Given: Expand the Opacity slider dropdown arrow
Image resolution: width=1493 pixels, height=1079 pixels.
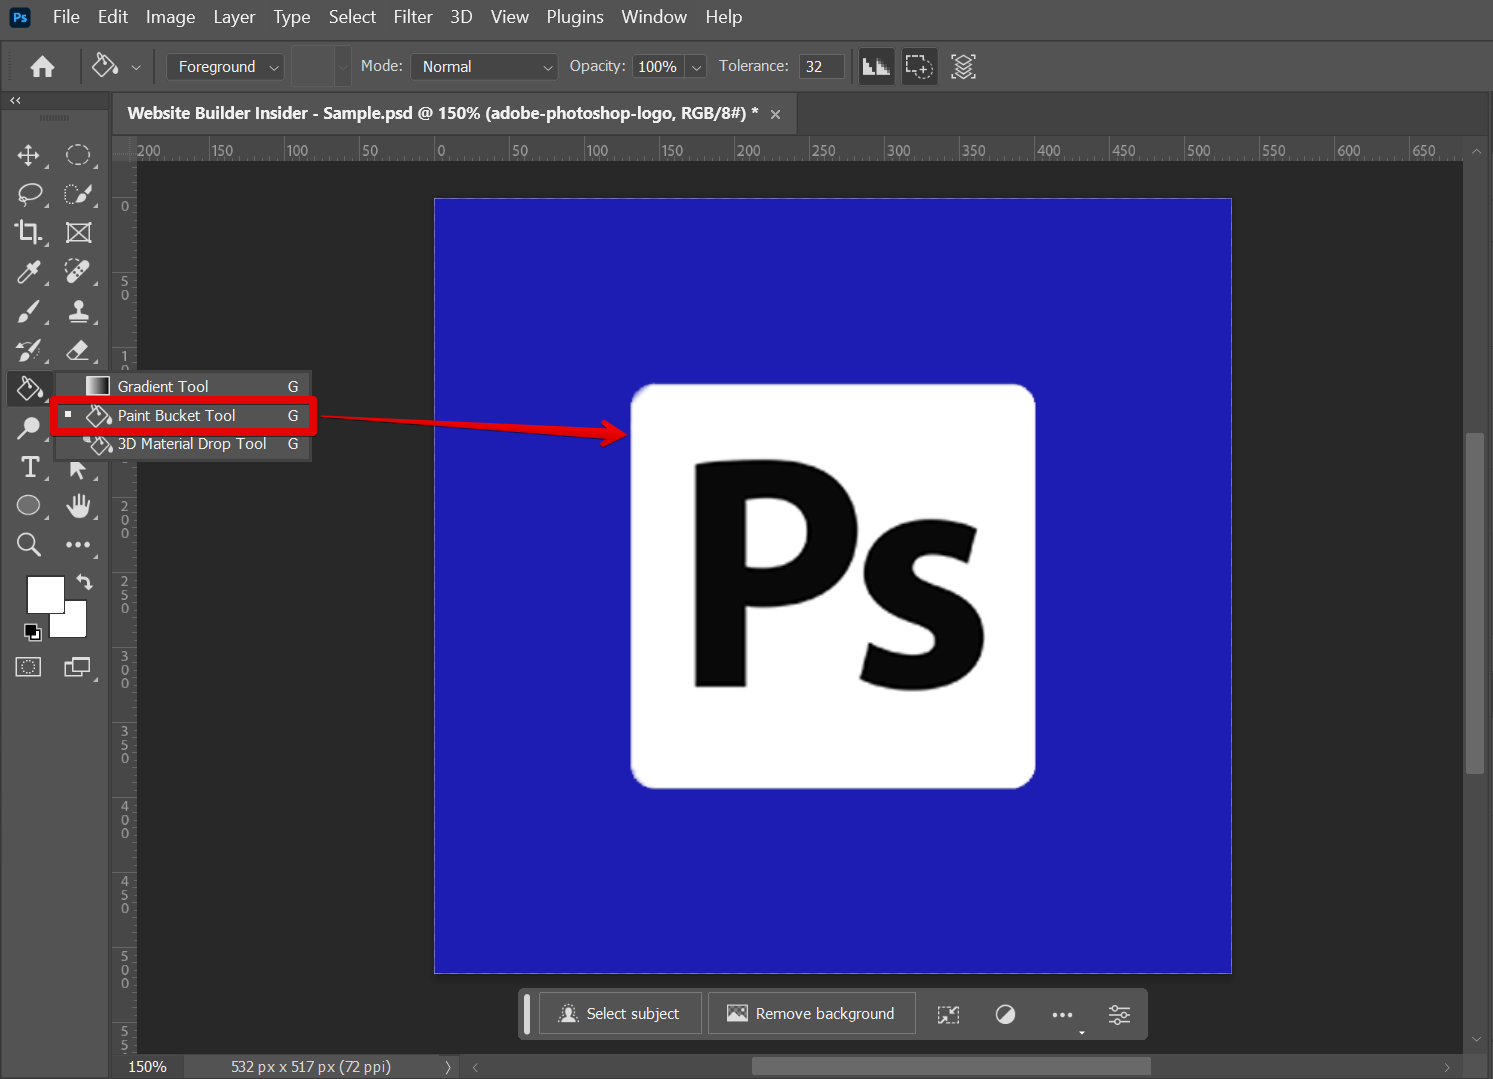Looking at the screenshot, I should (x=697, y=67).
